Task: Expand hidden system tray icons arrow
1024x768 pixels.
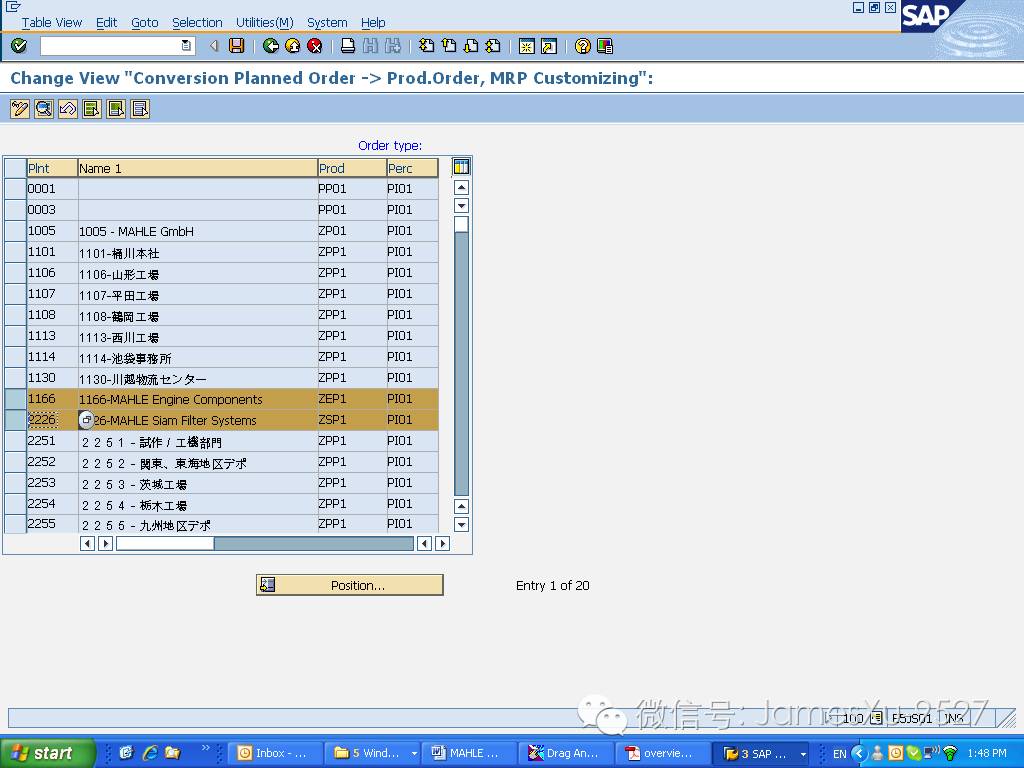Action: click(859, 753)
